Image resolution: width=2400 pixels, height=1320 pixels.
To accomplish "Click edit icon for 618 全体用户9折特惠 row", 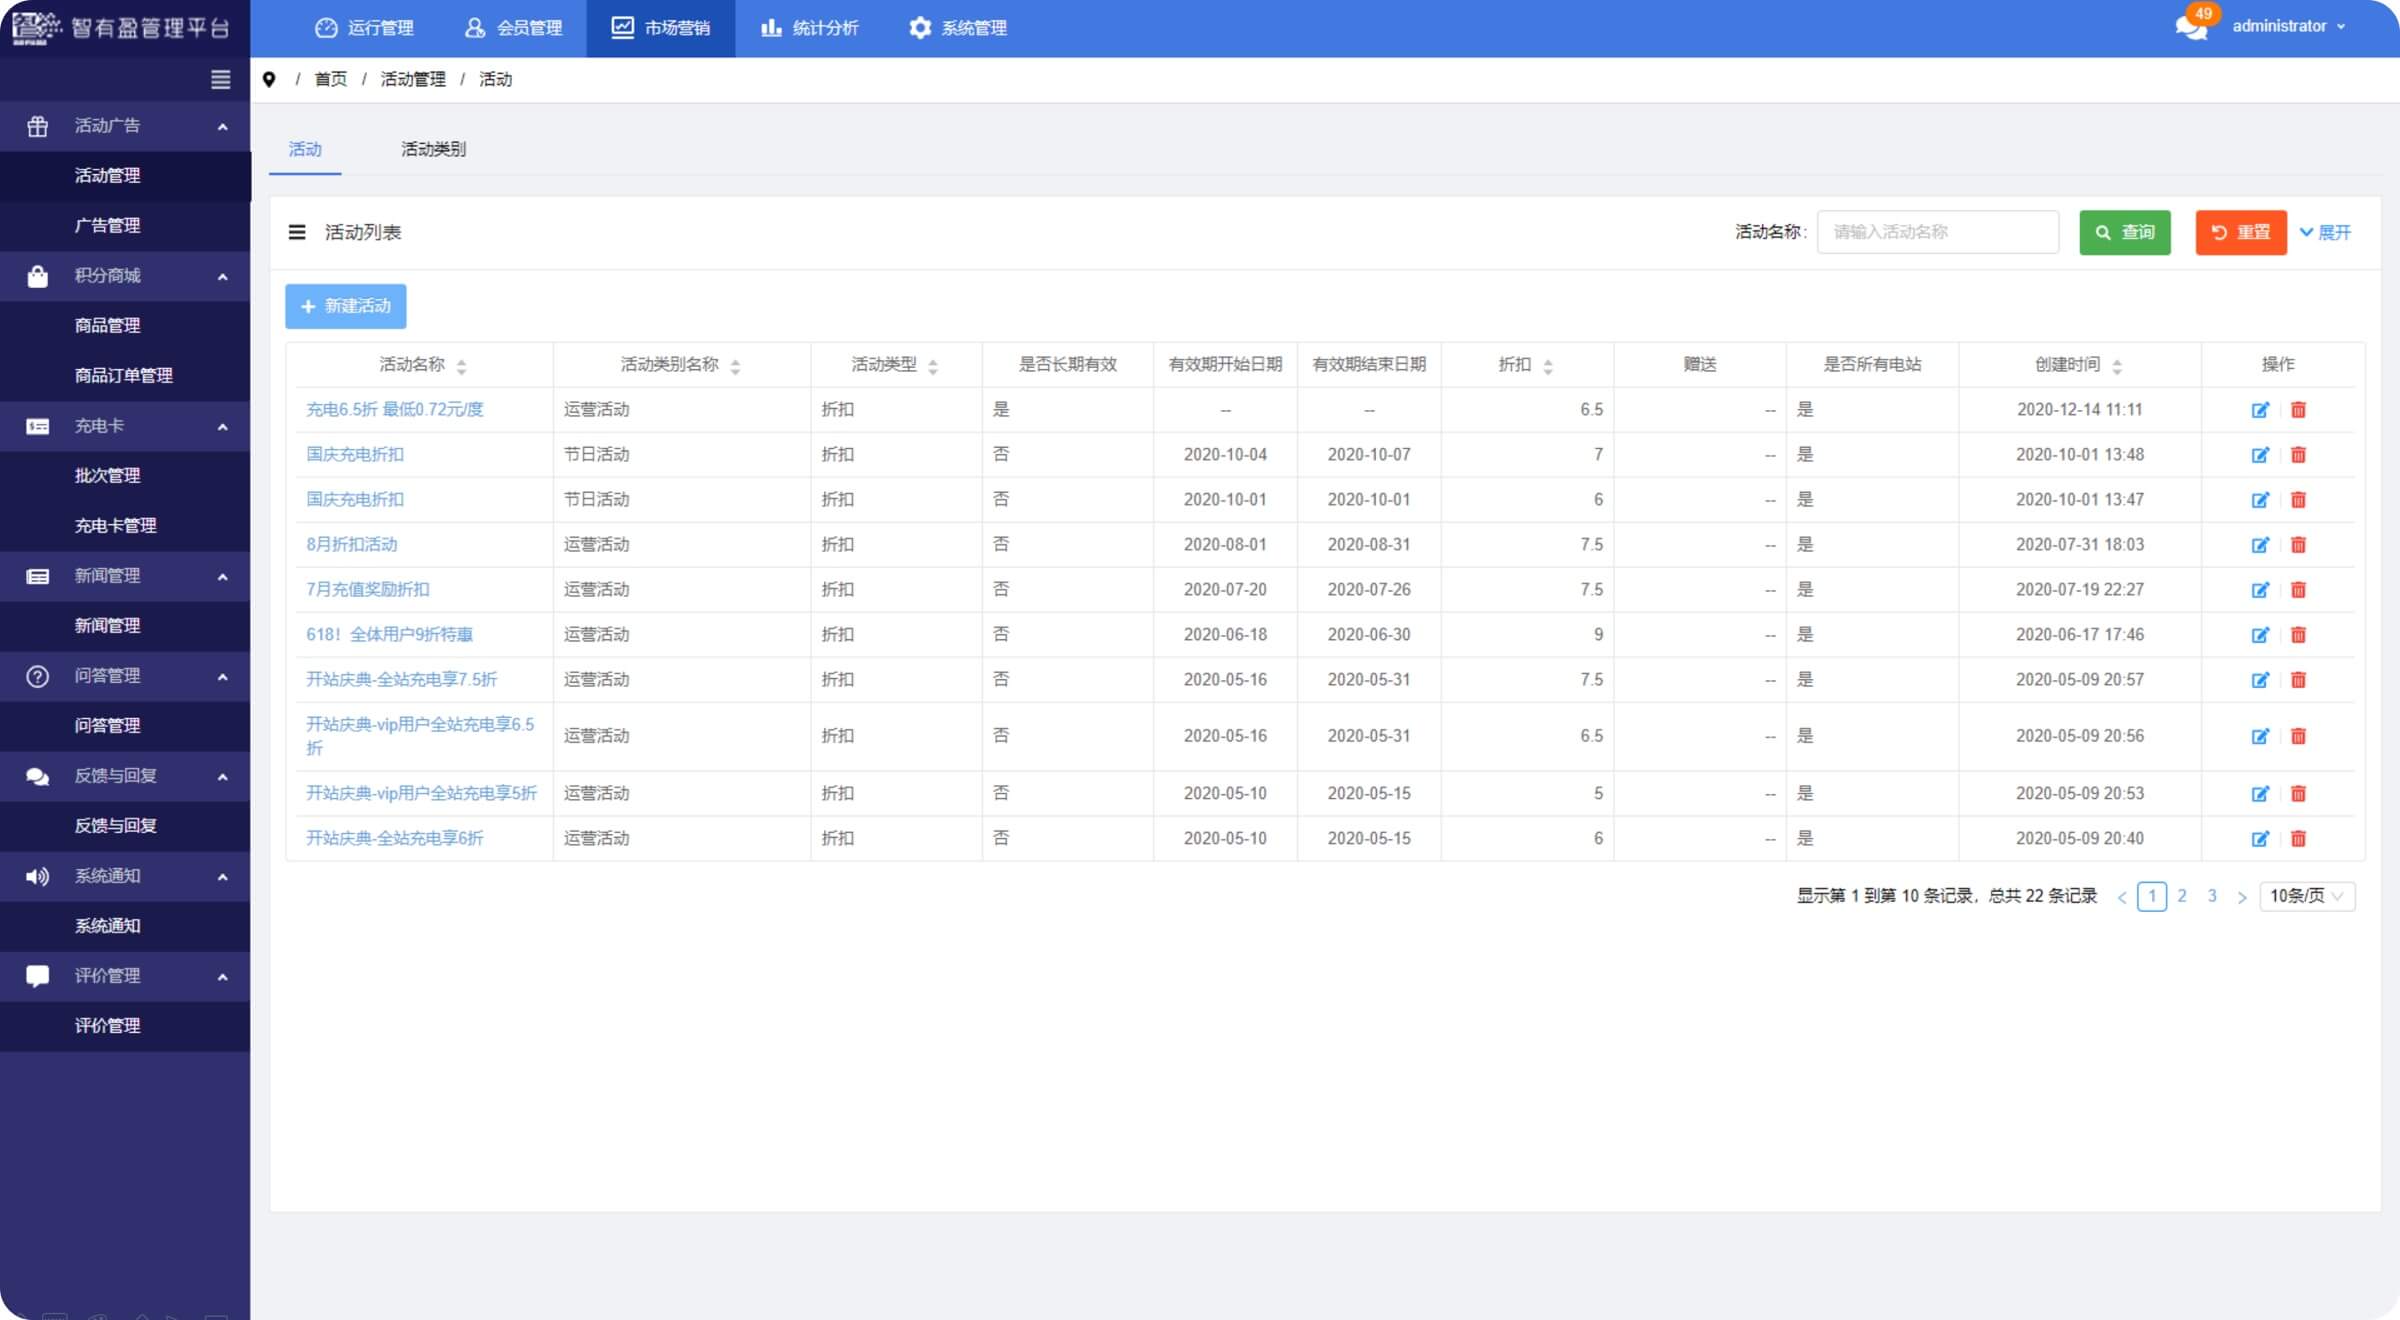I will coord(2259,635).
